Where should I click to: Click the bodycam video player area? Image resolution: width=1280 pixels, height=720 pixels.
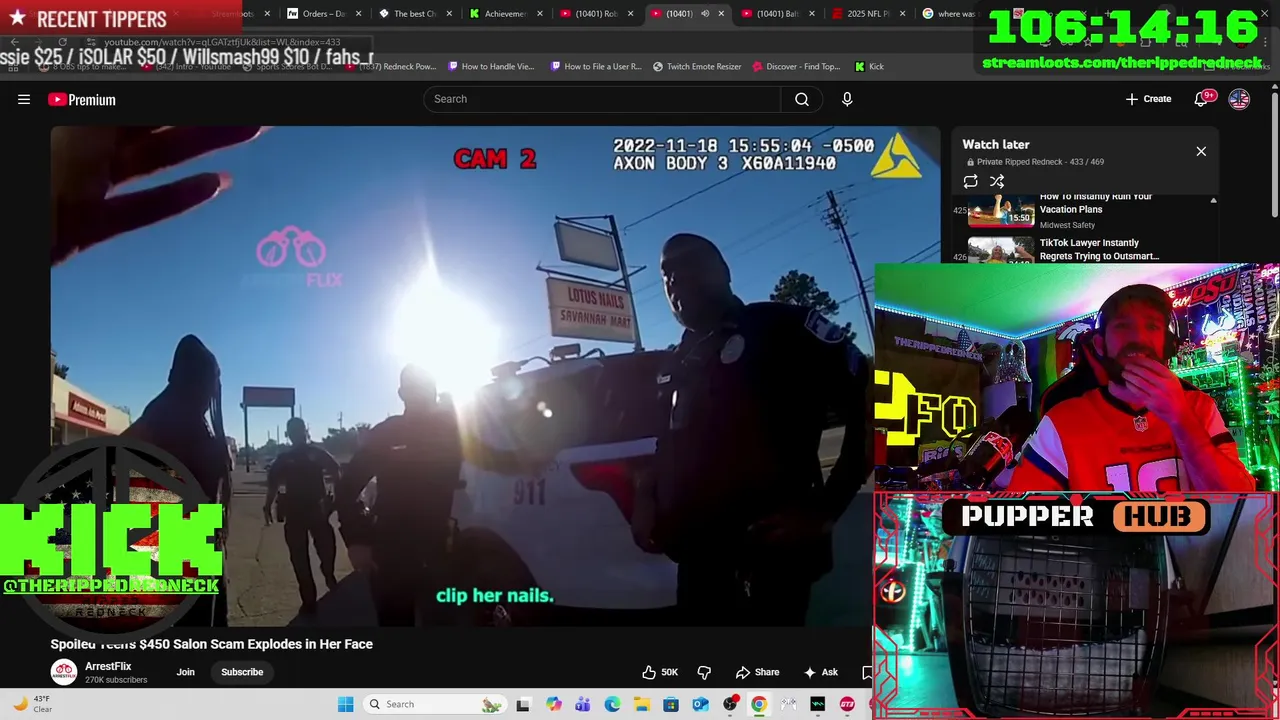coord(496,376)
